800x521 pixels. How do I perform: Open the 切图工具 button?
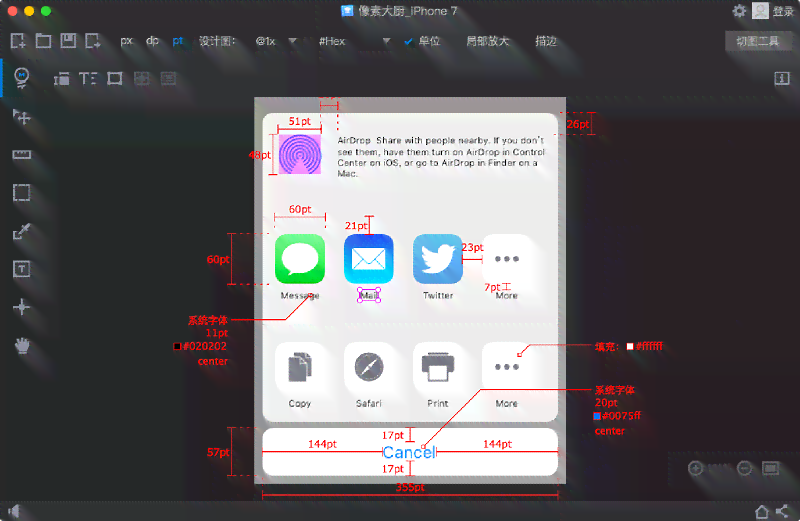coord(758,41)
